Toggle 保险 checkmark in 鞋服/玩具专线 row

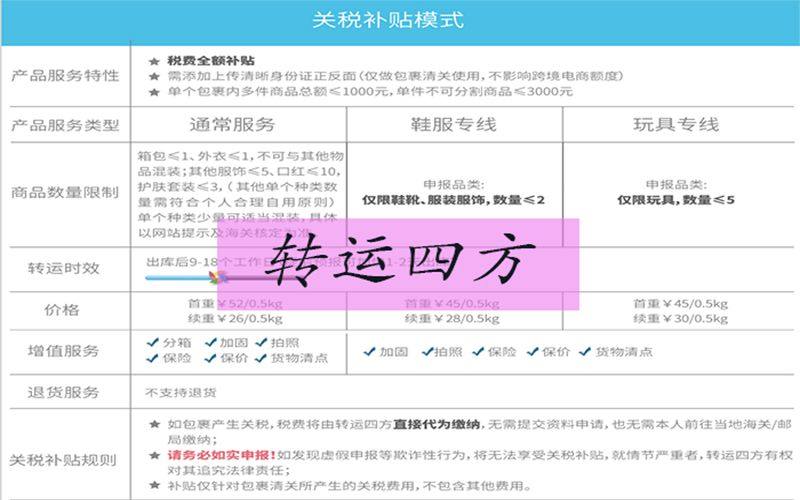click(478, 352)
